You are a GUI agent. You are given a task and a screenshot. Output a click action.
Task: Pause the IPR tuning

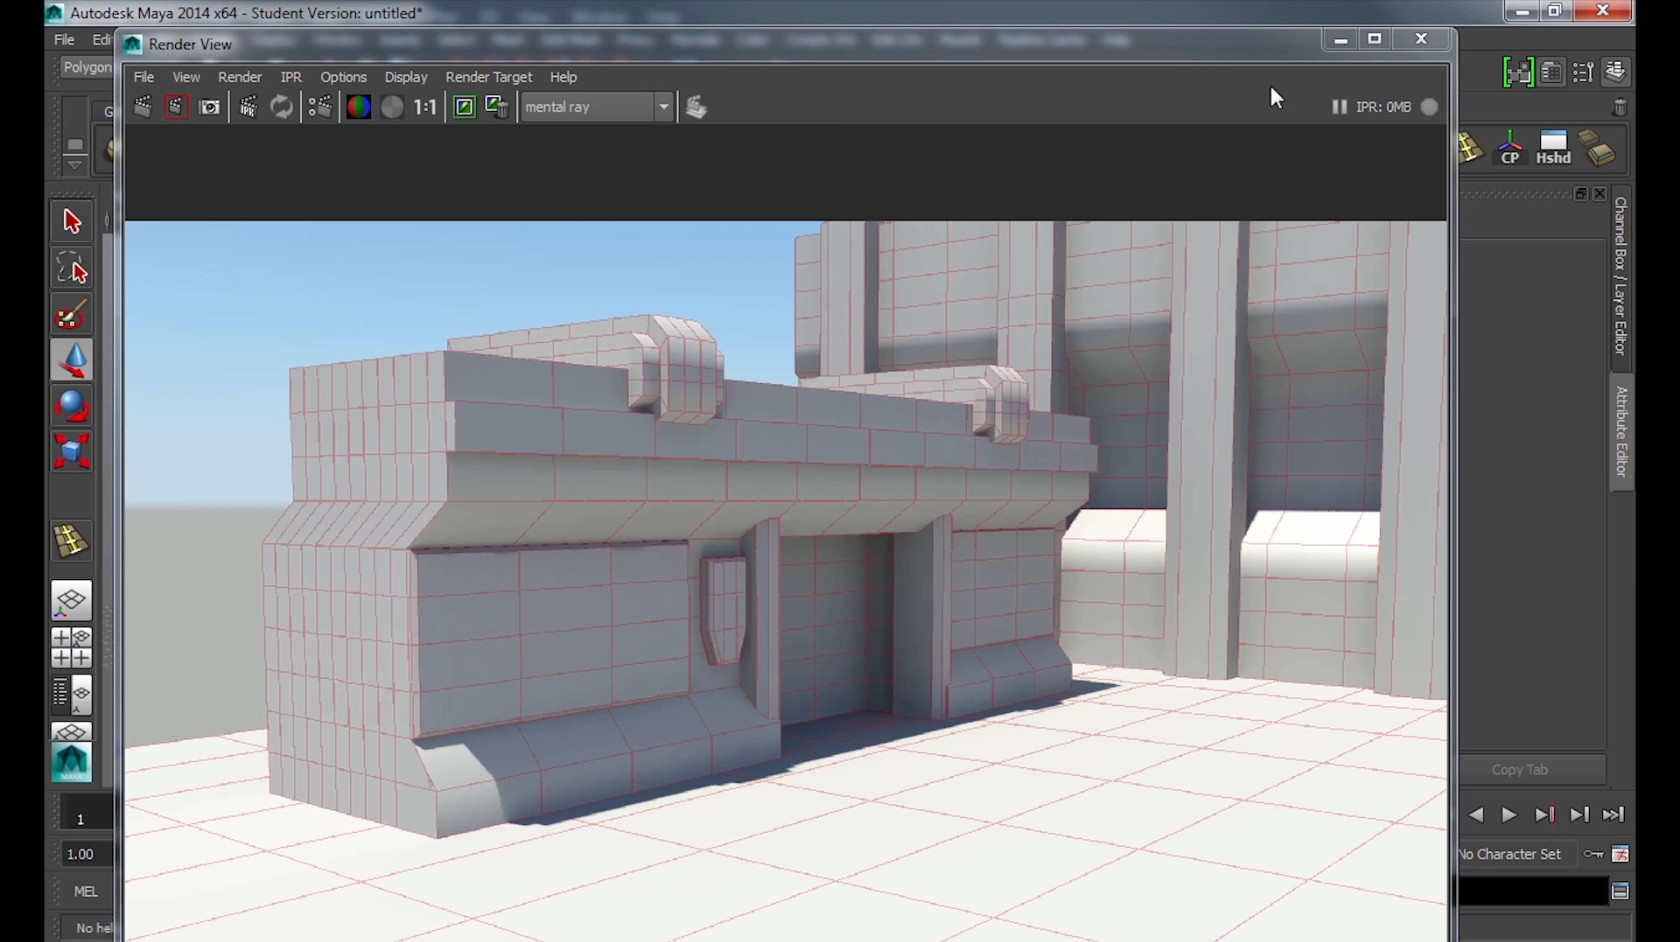pyautogui.click(x=1339, y=107)
